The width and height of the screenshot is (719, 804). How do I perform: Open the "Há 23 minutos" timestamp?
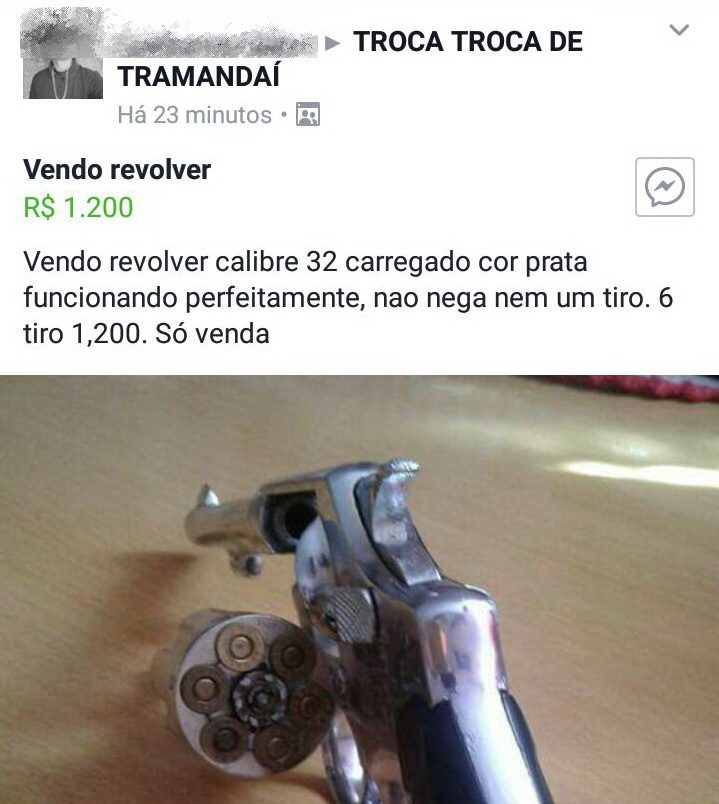click(x=194, y=115)
